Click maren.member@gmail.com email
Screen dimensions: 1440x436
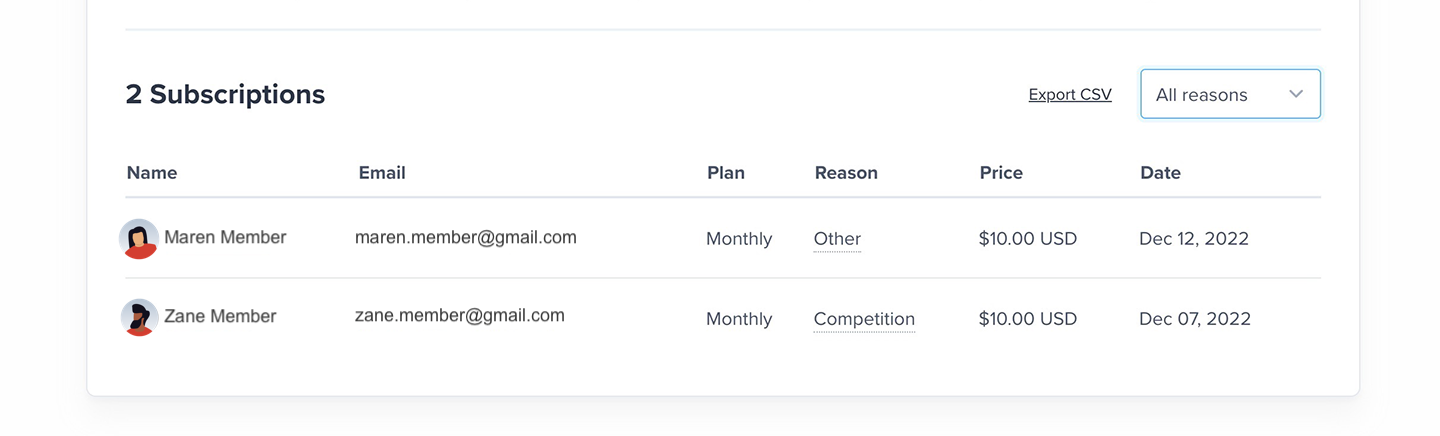pos(466,237)
